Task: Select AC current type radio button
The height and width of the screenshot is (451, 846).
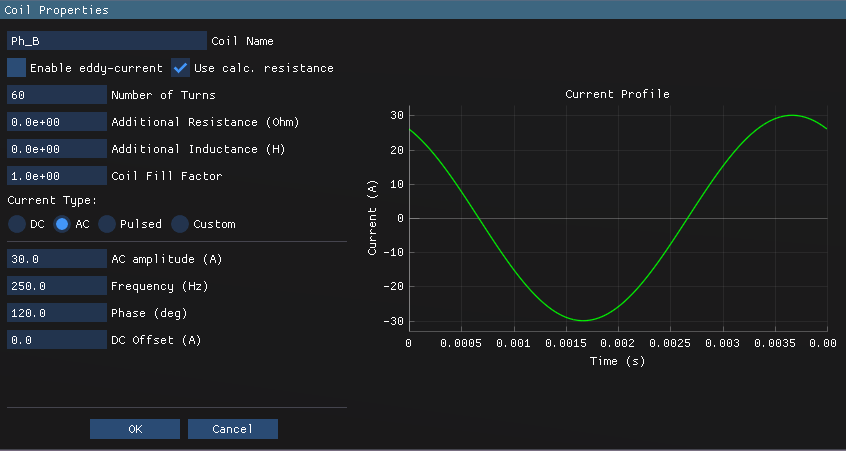Action: coord(63,224)
